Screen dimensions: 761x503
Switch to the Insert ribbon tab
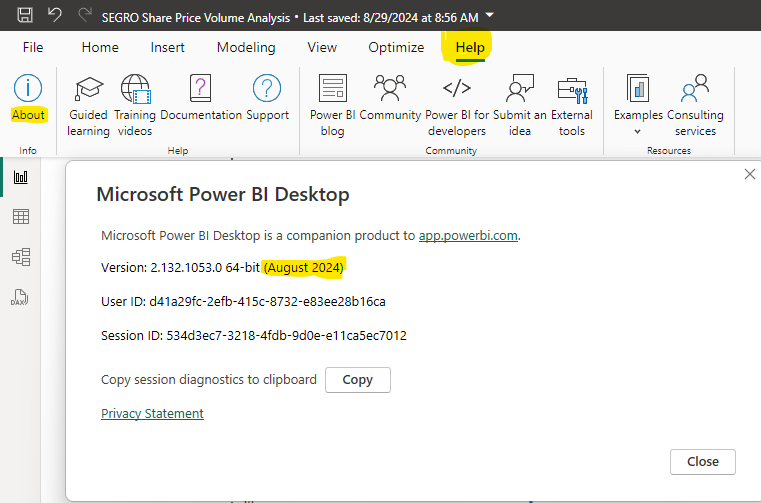167,47
